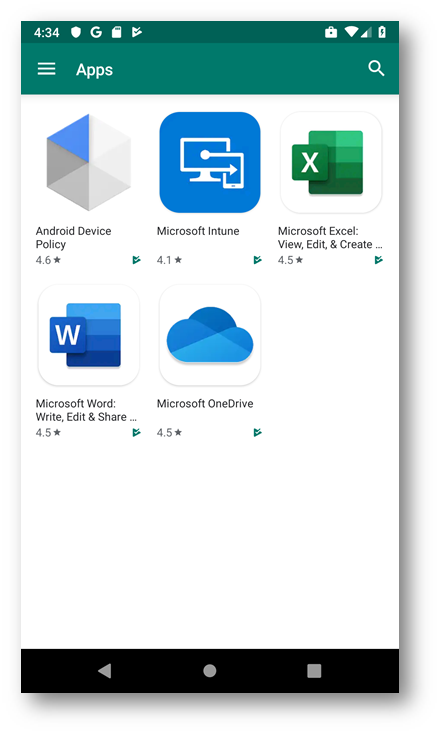
Task: Tap the shield icon in status bar
Action: (x=76, y=32)
